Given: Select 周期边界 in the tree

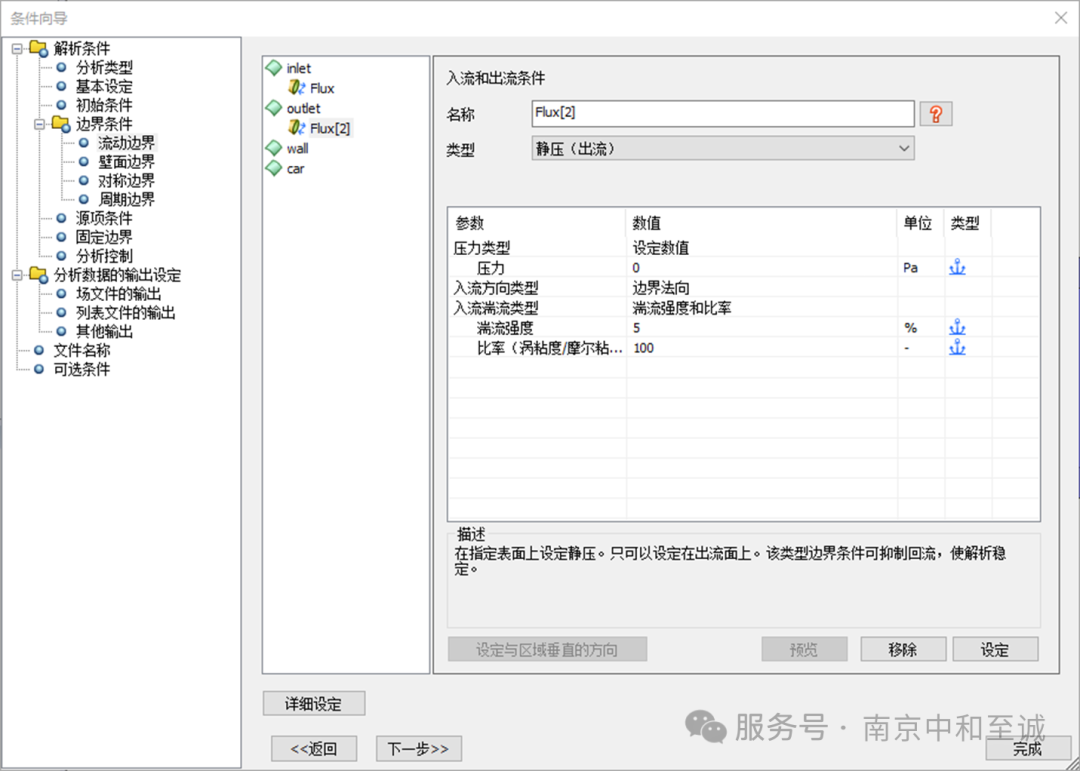Looking at the screenshot, I should click(127, 200).
